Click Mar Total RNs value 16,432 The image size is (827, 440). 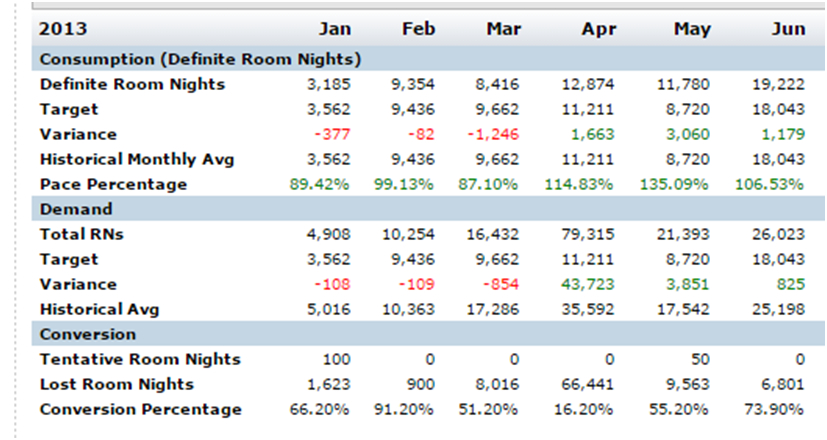point(493,234)
